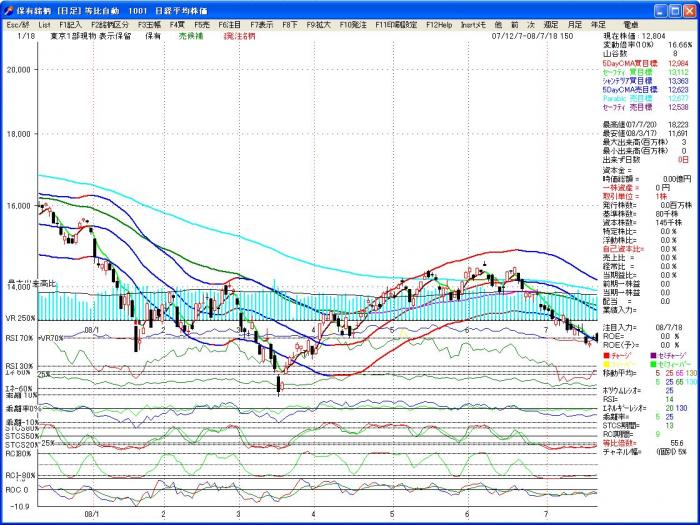Open the F7表示 display menu
The image size is (700, 525).
[262, 25]
